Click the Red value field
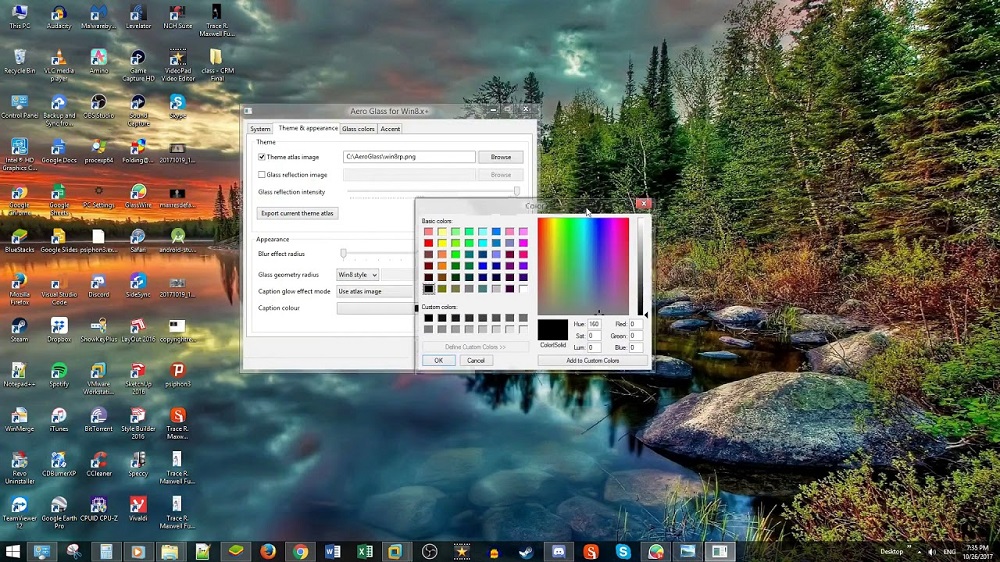Screen dimensions: 1000x562 636,324
